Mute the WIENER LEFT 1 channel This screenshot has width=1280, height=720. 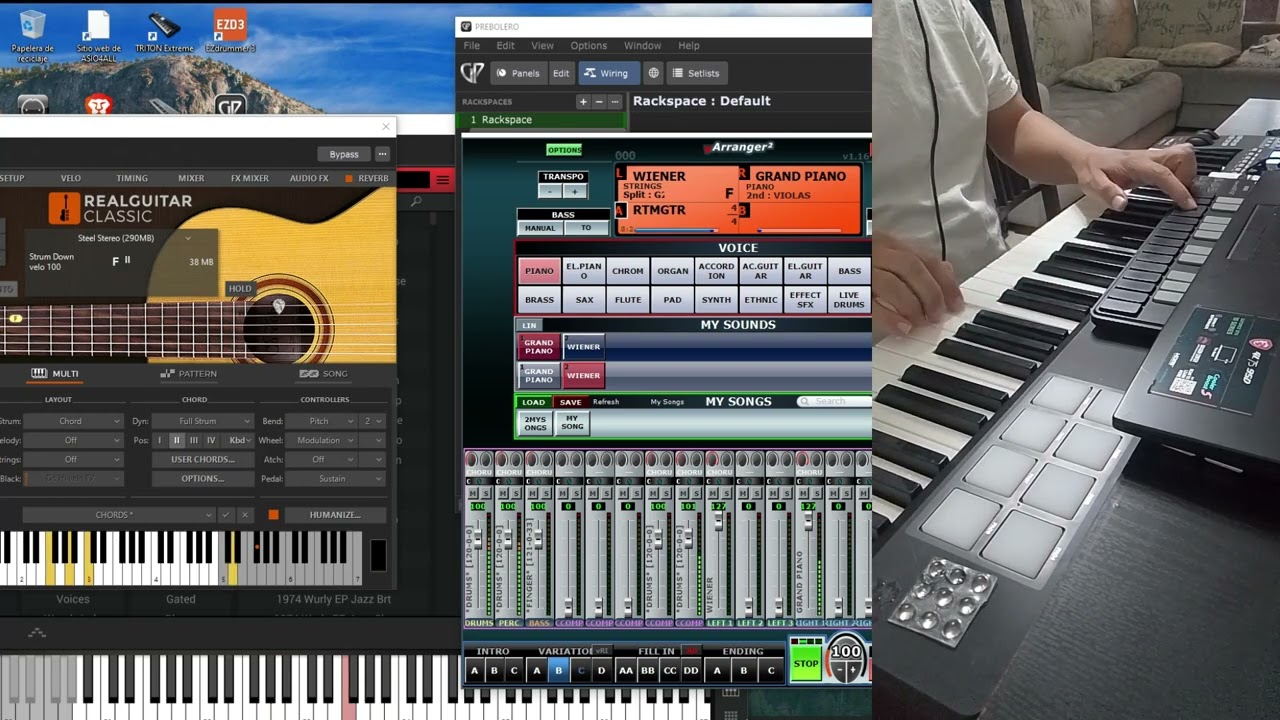713,494
